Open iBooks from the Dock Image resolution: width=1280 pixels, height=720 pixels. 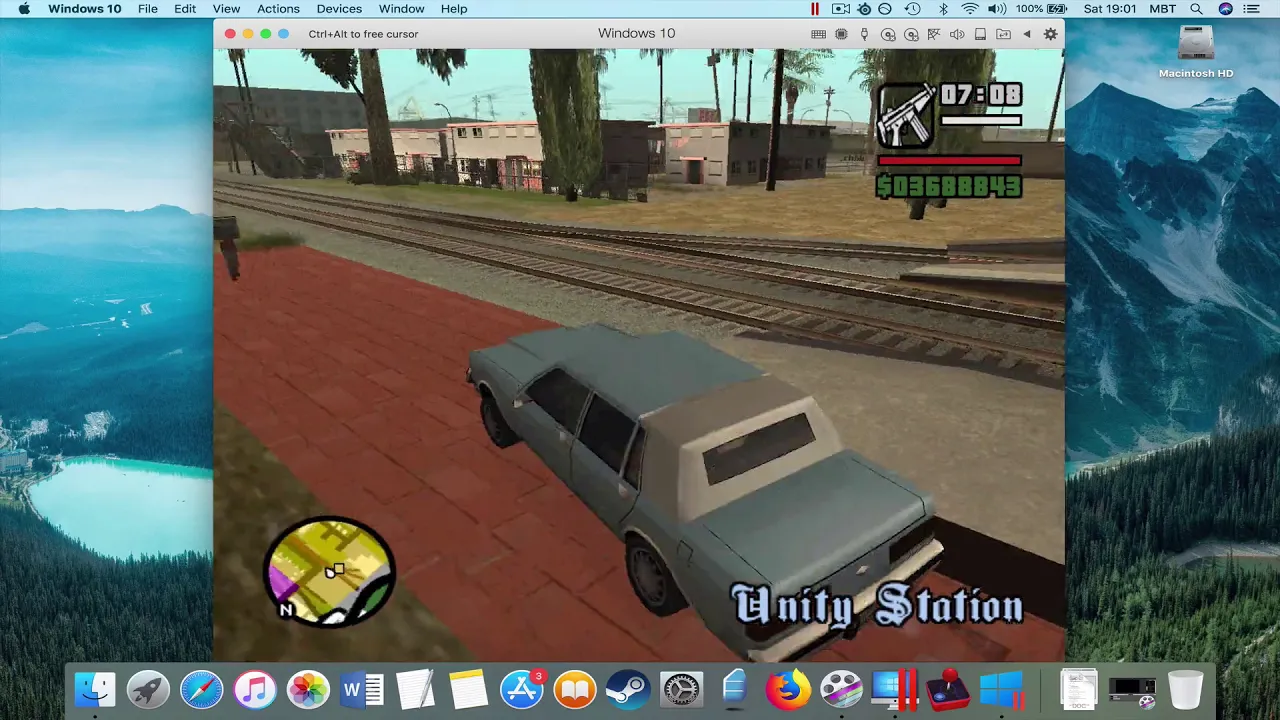point(575,690)
